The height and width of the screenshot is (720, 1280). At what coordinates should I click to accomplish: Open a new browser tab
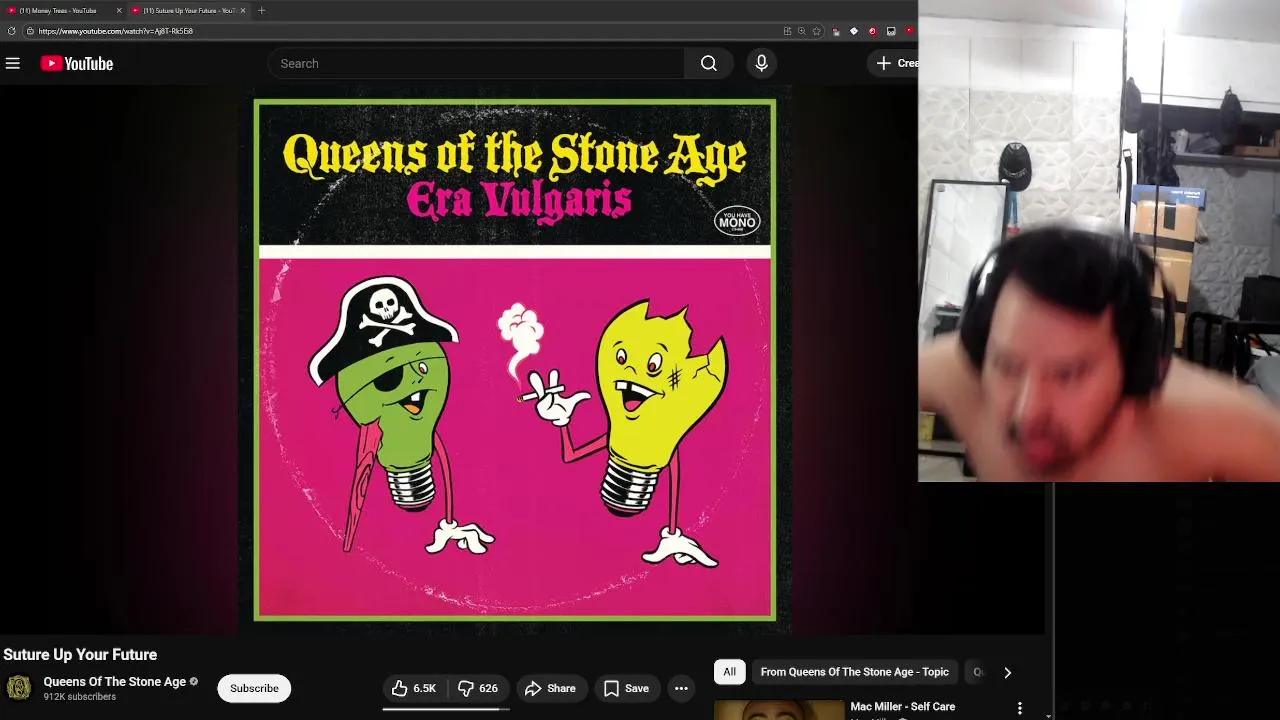(x=261, y=10)
